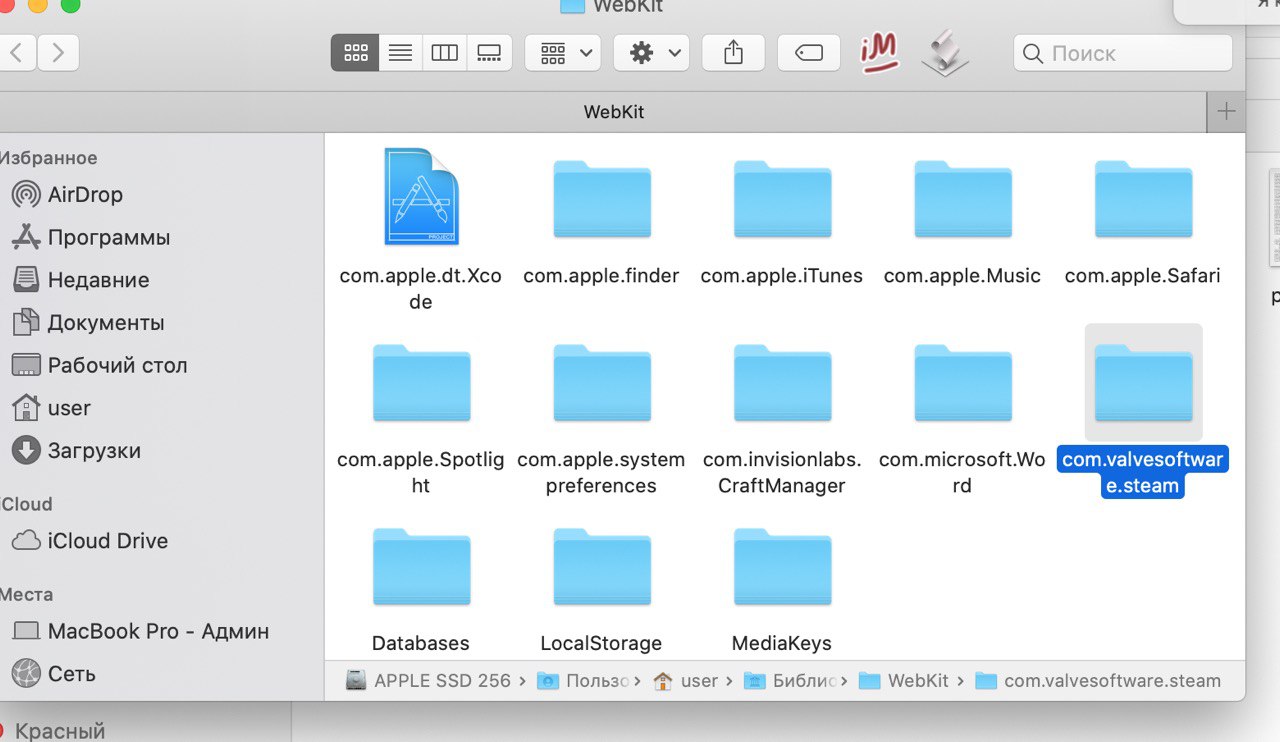Image resolution: width=1280 pixels, height=742 pixels.
Task: Click the Share toolbar button
Action: 733,53
